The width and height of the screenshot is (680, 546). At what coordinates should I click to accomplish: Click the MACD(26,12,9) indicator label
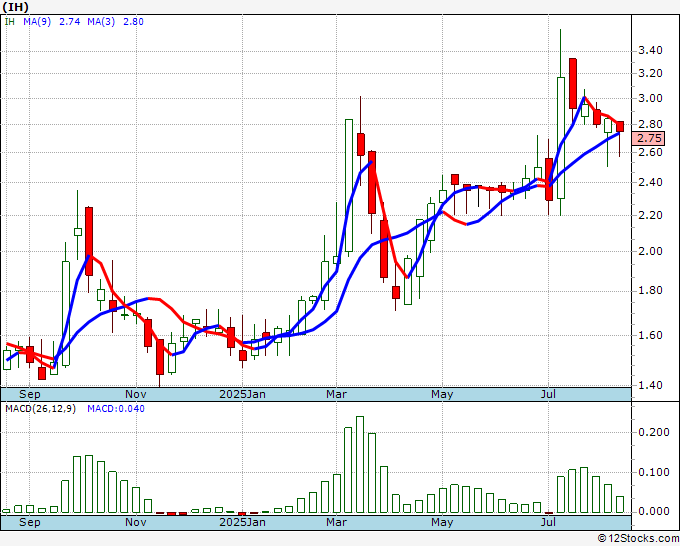point(40,409)
